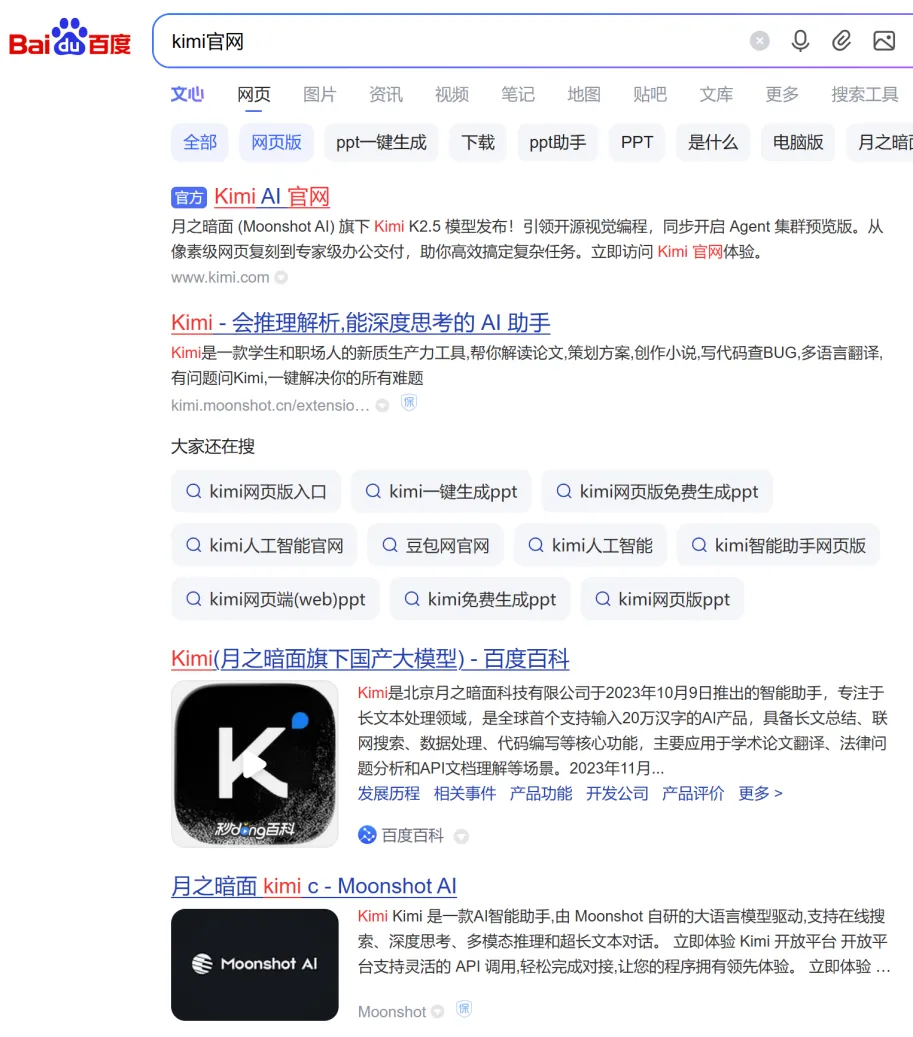Click the Baidu logo

coord(69,38)
